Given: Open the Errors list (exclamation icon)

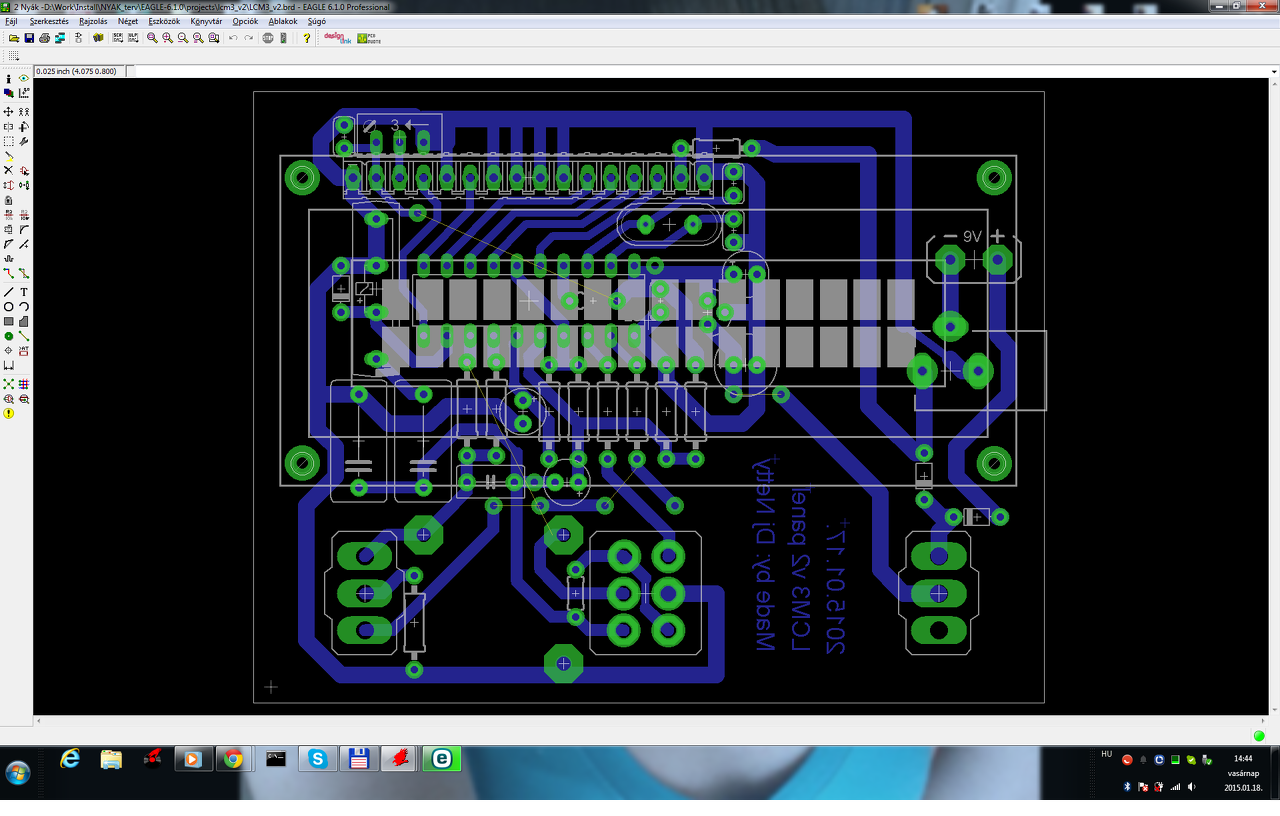Looking at the screenshot, I should (9, 413).
